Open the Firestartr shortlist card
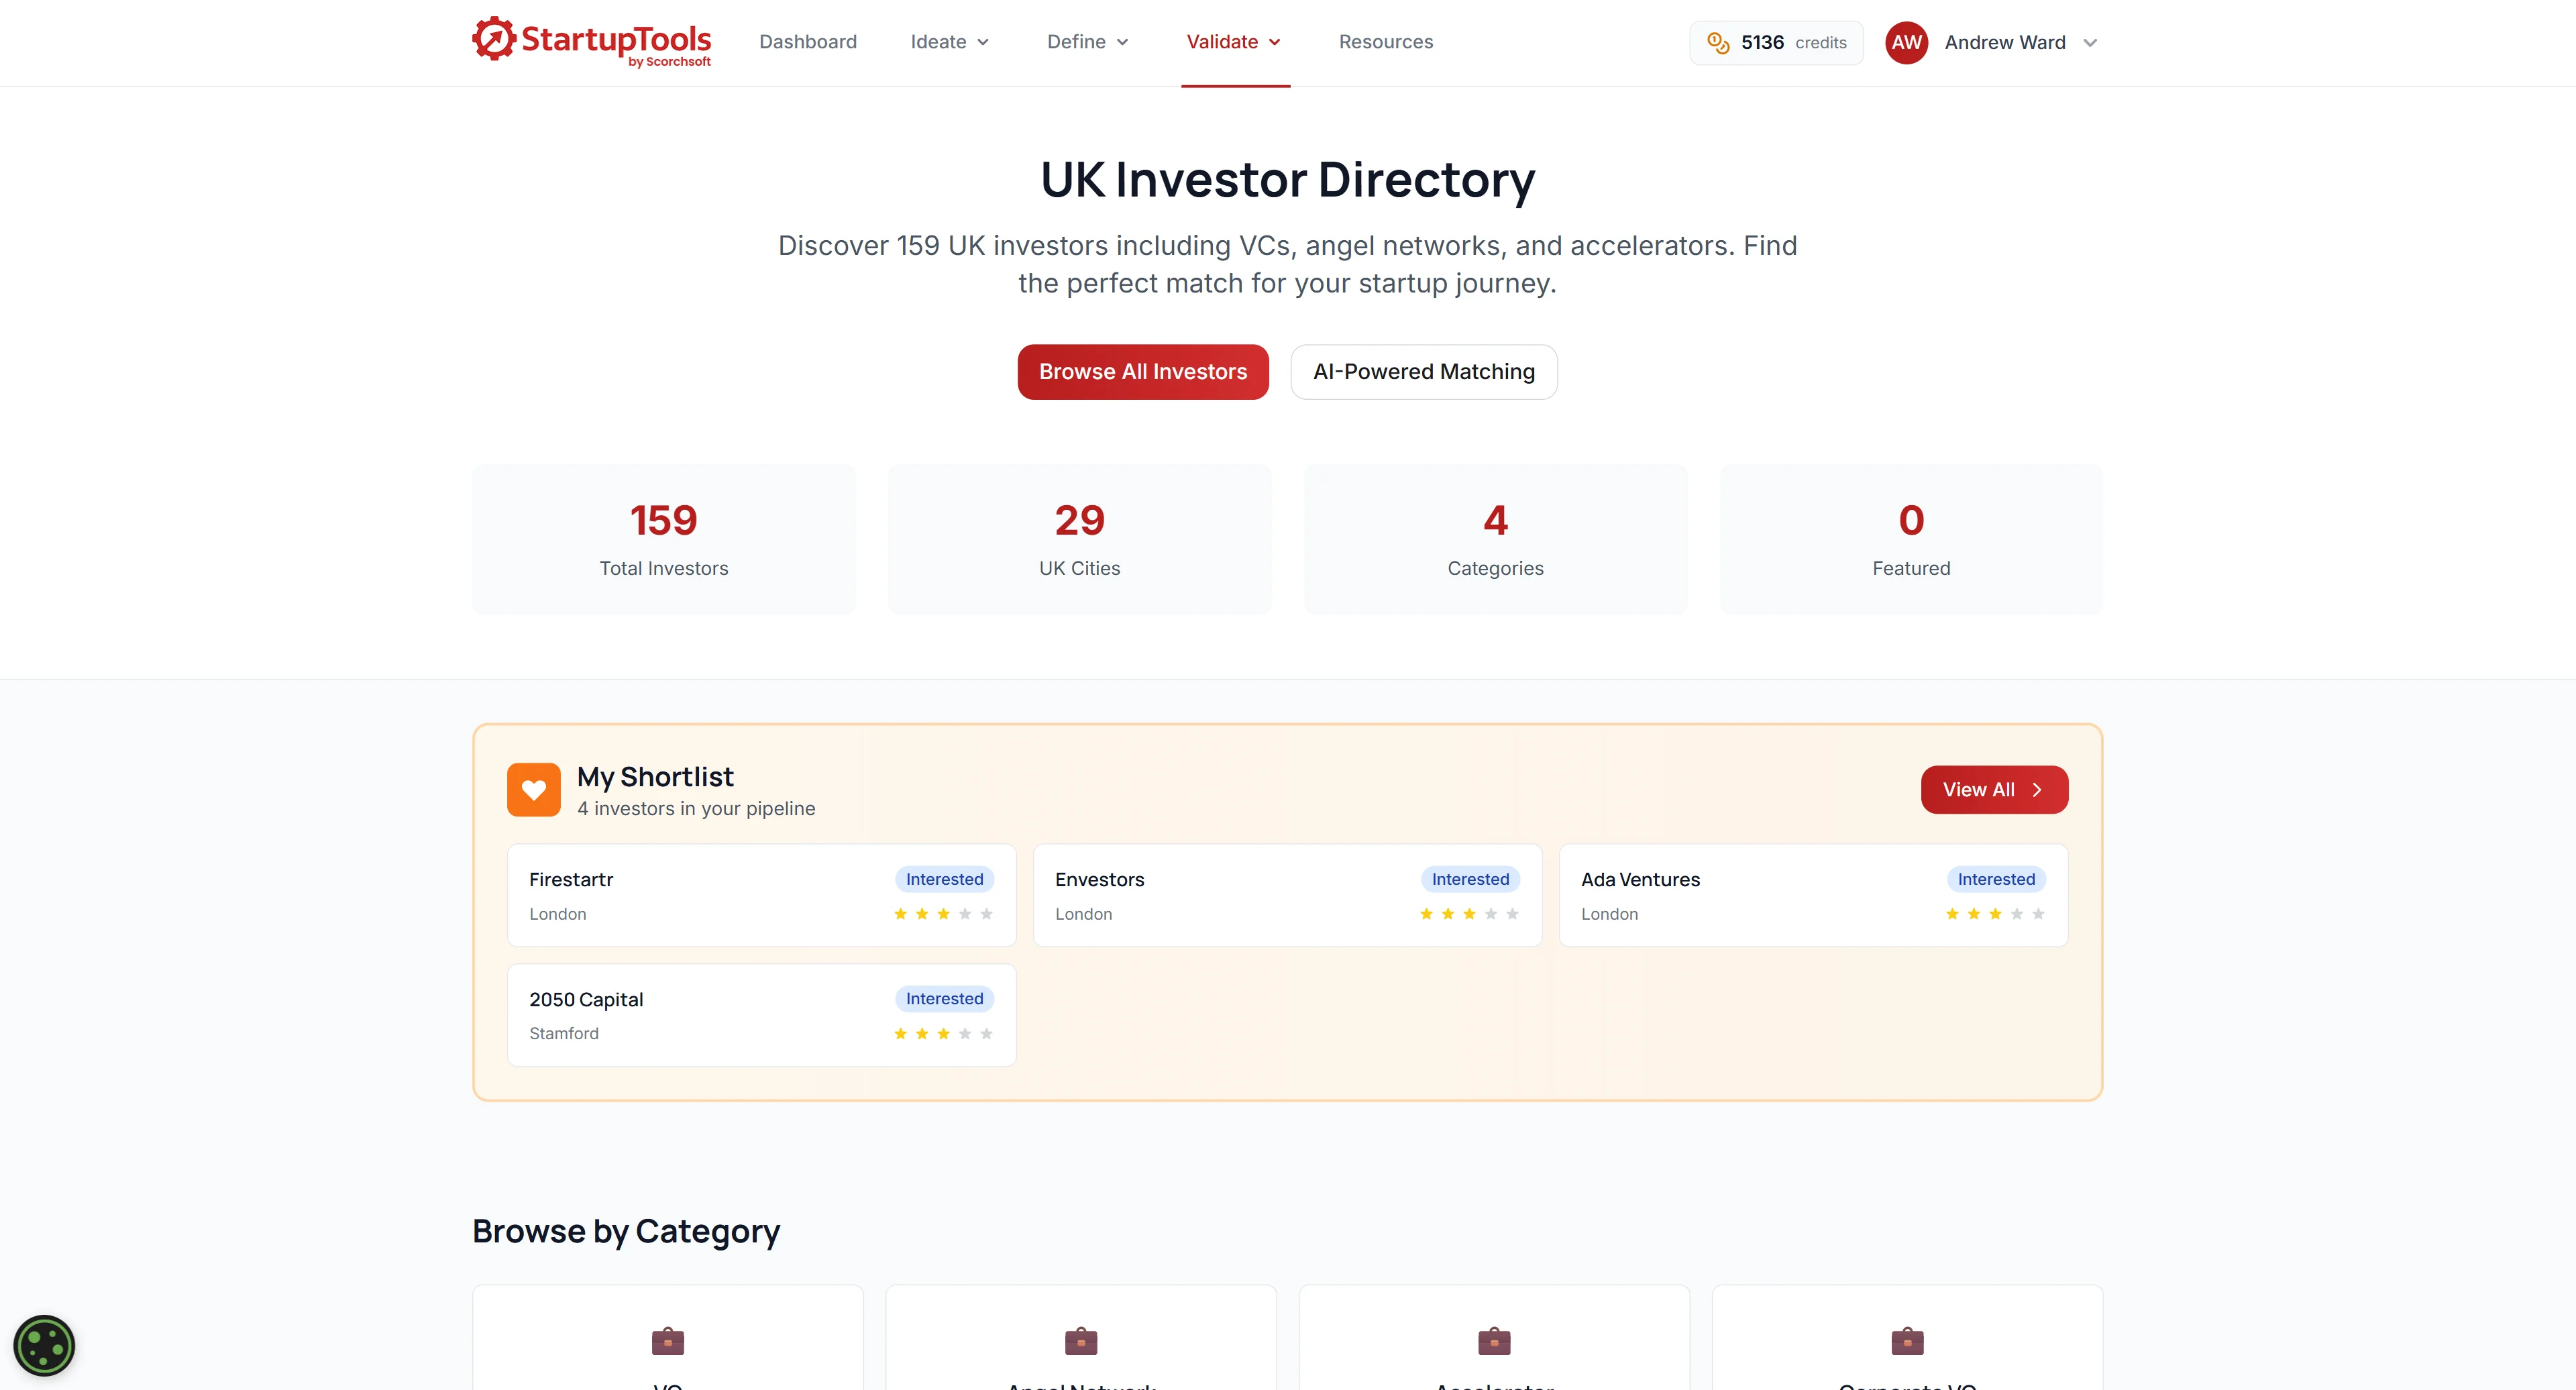The height and width of the screenshot is (1390, 2576). point(762,895)
